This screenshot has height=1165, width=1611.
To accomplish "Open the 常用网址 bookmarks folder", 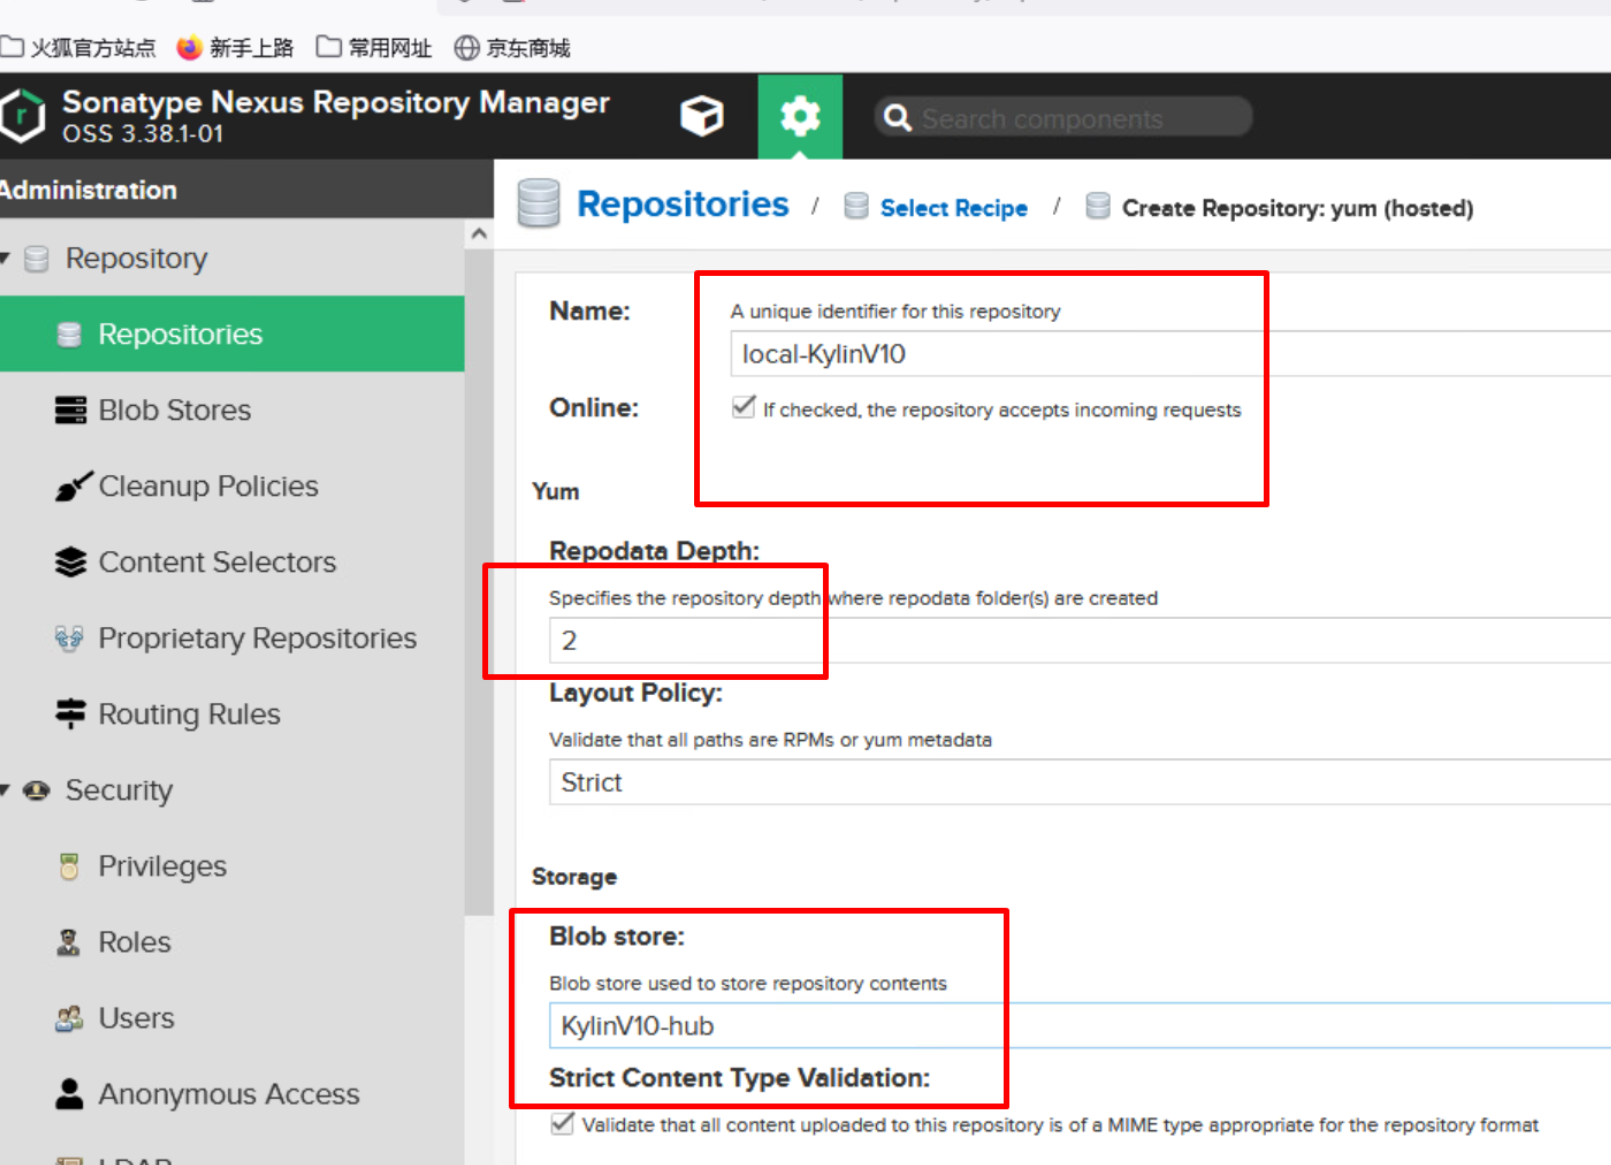I will click(x=374, y=47).
